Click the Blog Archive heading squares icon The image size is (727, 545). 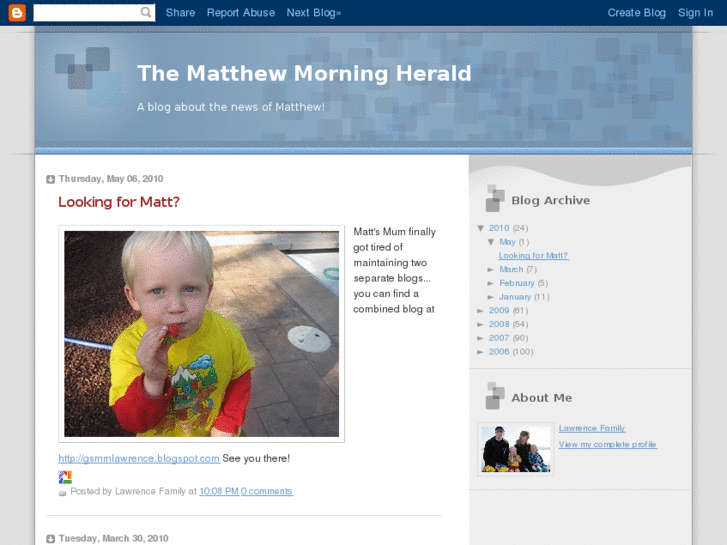[x=495, y=199]
